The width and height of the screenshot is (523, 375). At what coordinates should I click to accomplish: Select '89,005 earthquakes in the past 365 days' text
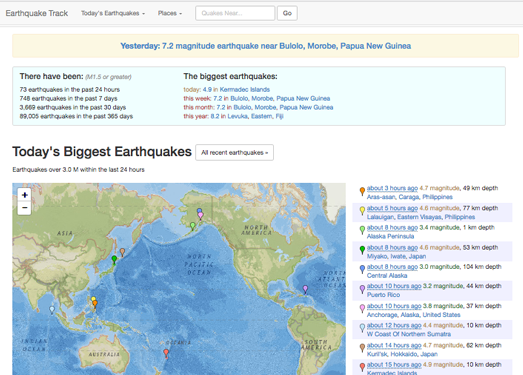click(x=76, y=116)
